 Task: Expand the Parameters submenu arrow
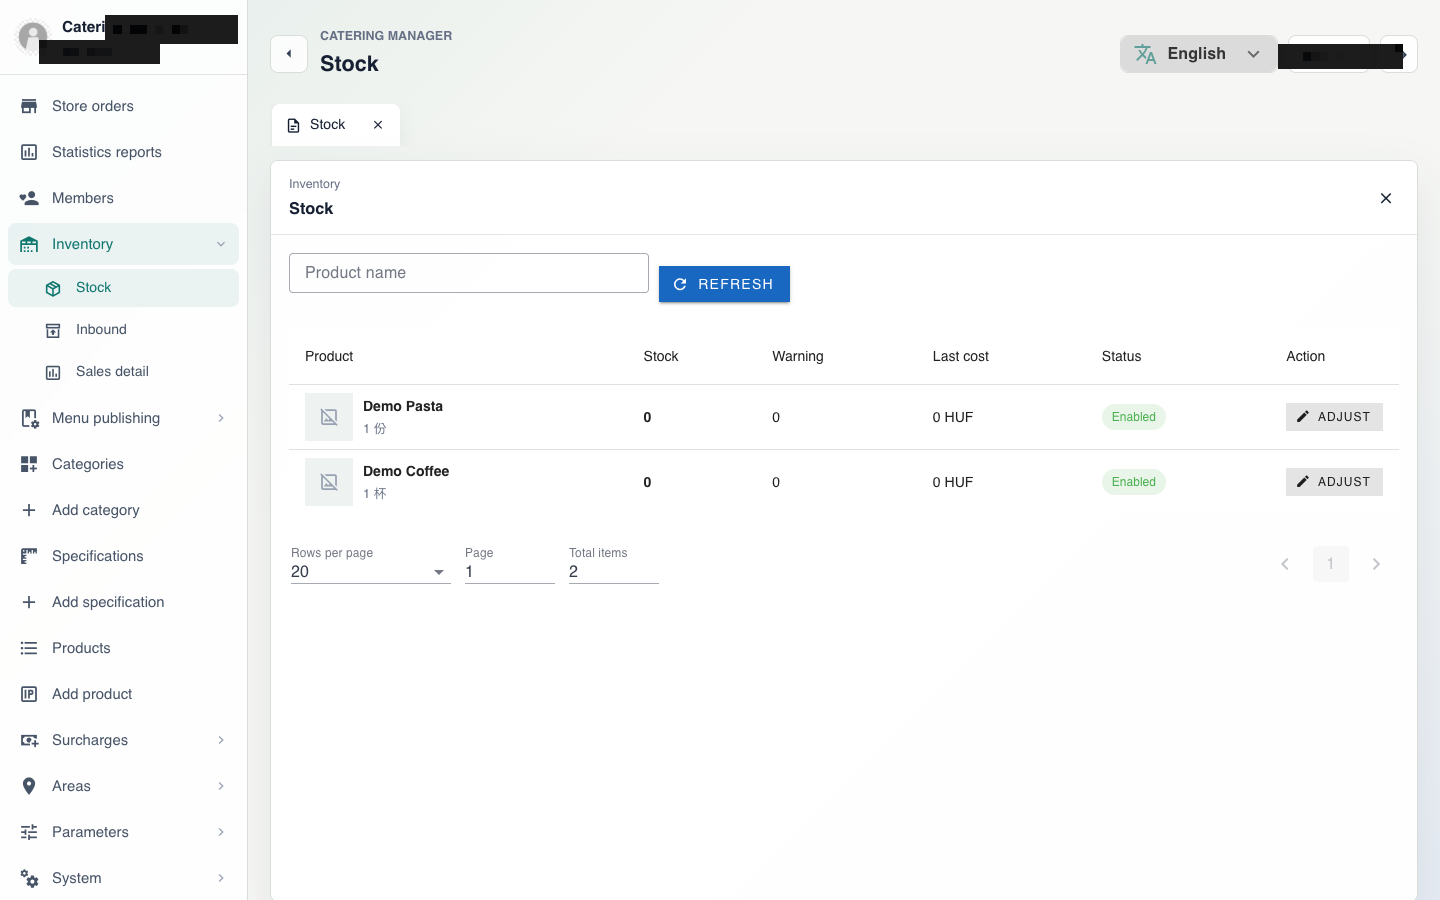pos(221,832)
